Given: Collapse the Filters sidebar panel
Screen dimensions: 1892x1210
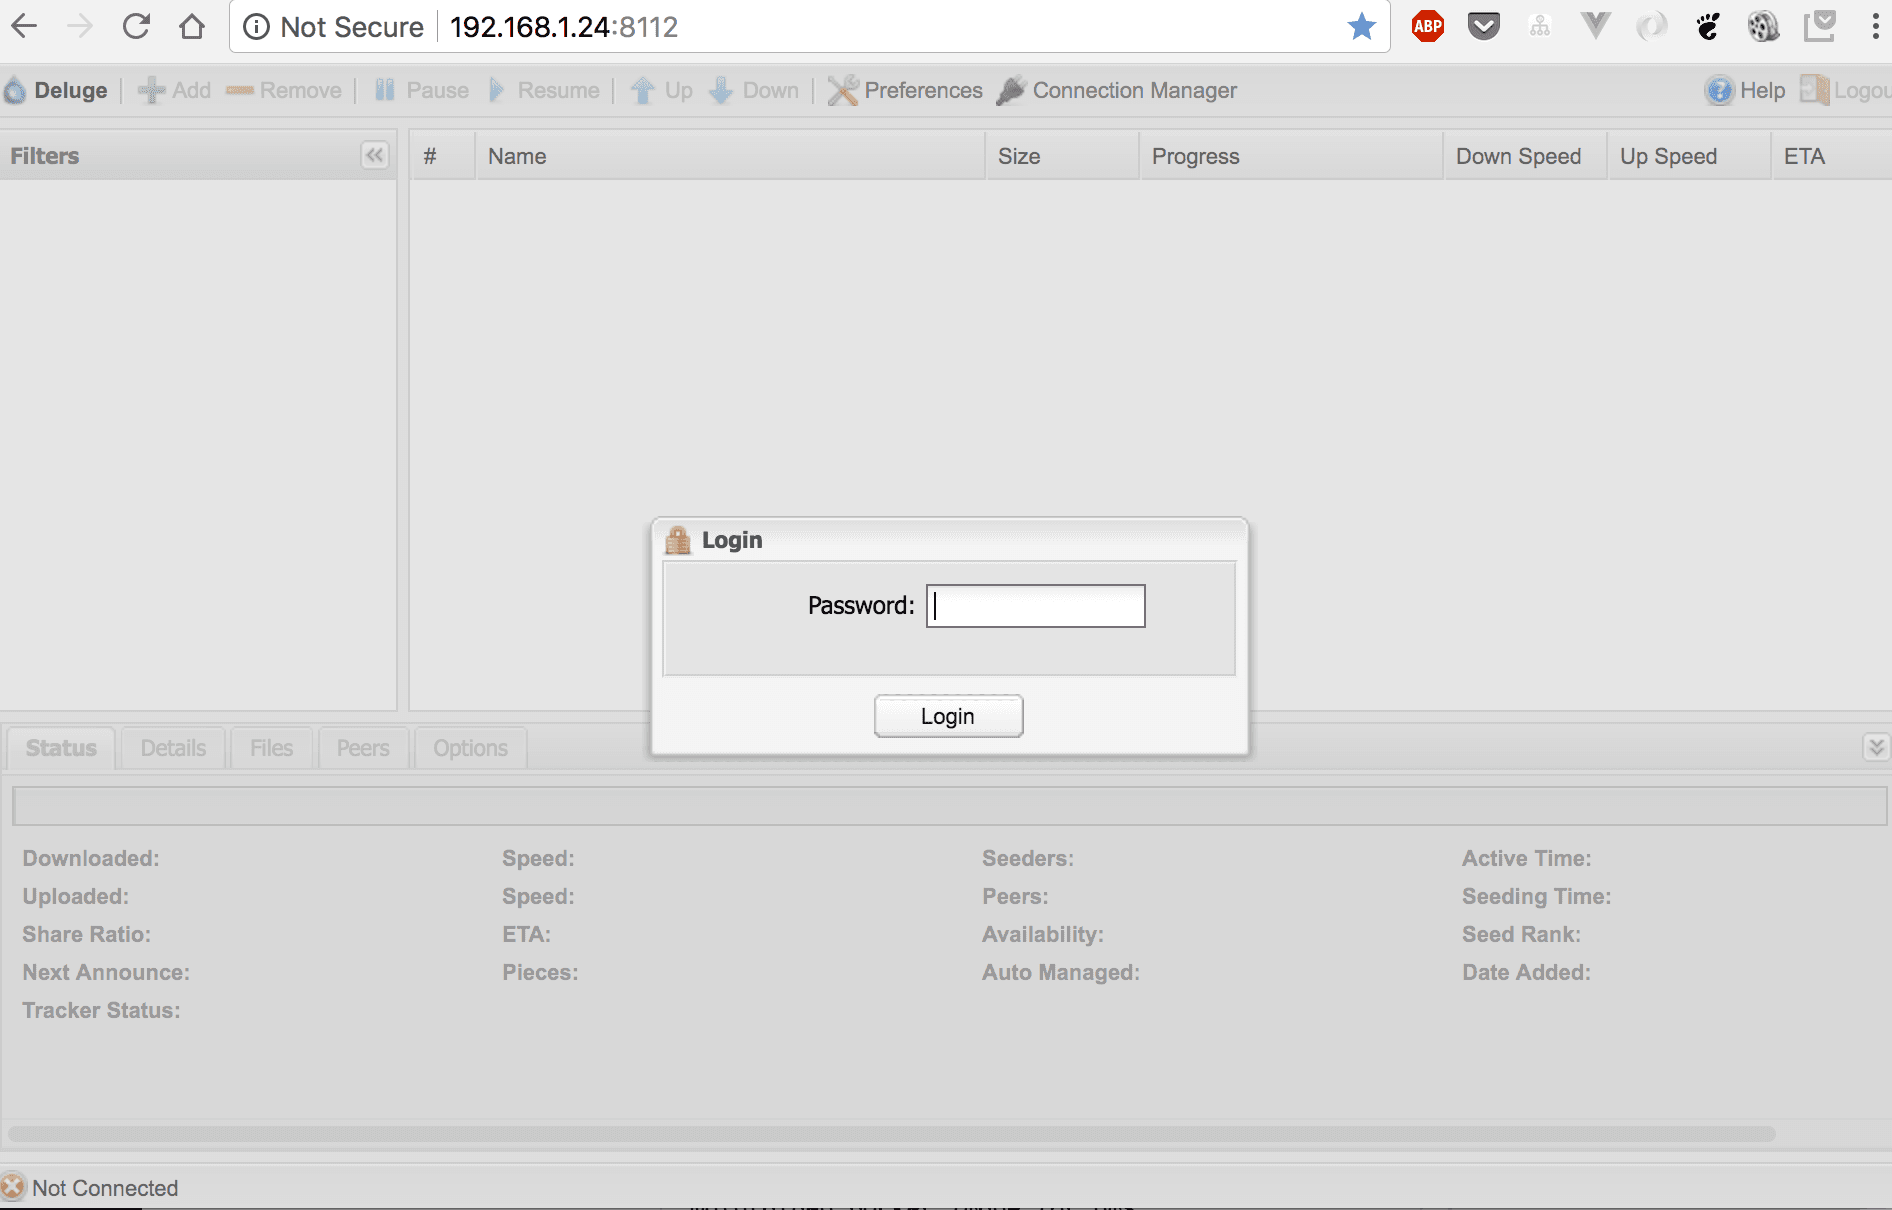Looking at the screenshot, I should click(x=374, y=156).
